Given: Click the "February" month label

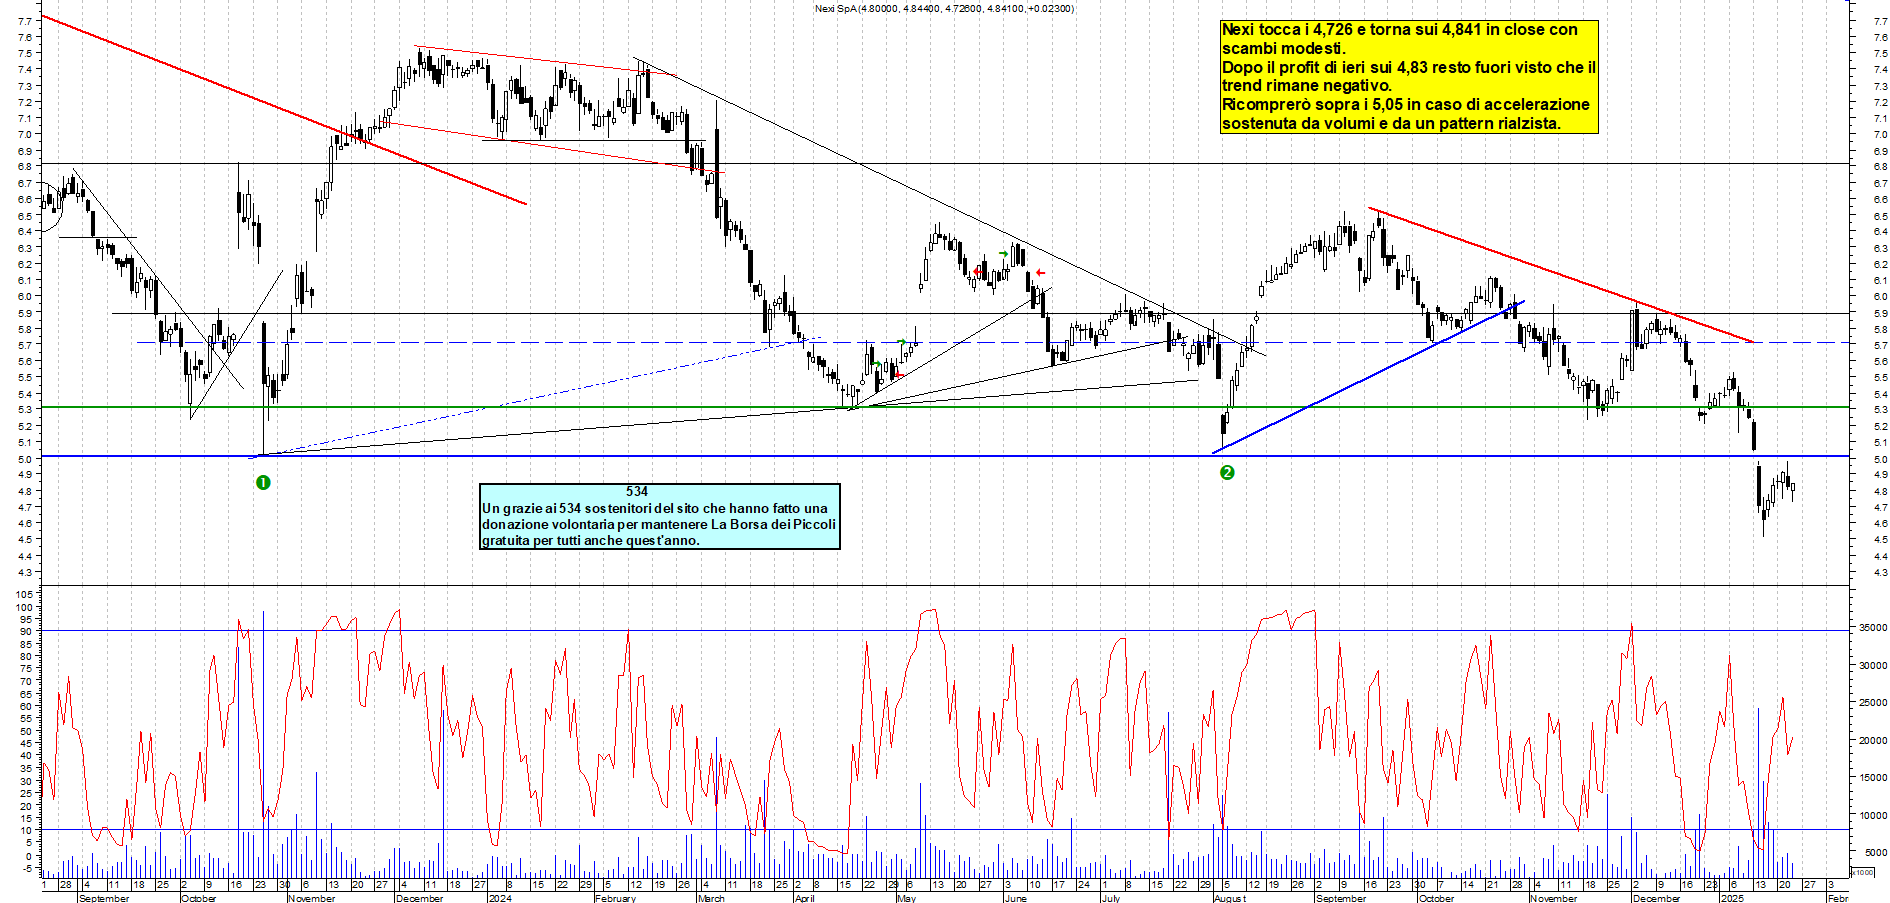Looking at the screenshot, I should point(615,898).
